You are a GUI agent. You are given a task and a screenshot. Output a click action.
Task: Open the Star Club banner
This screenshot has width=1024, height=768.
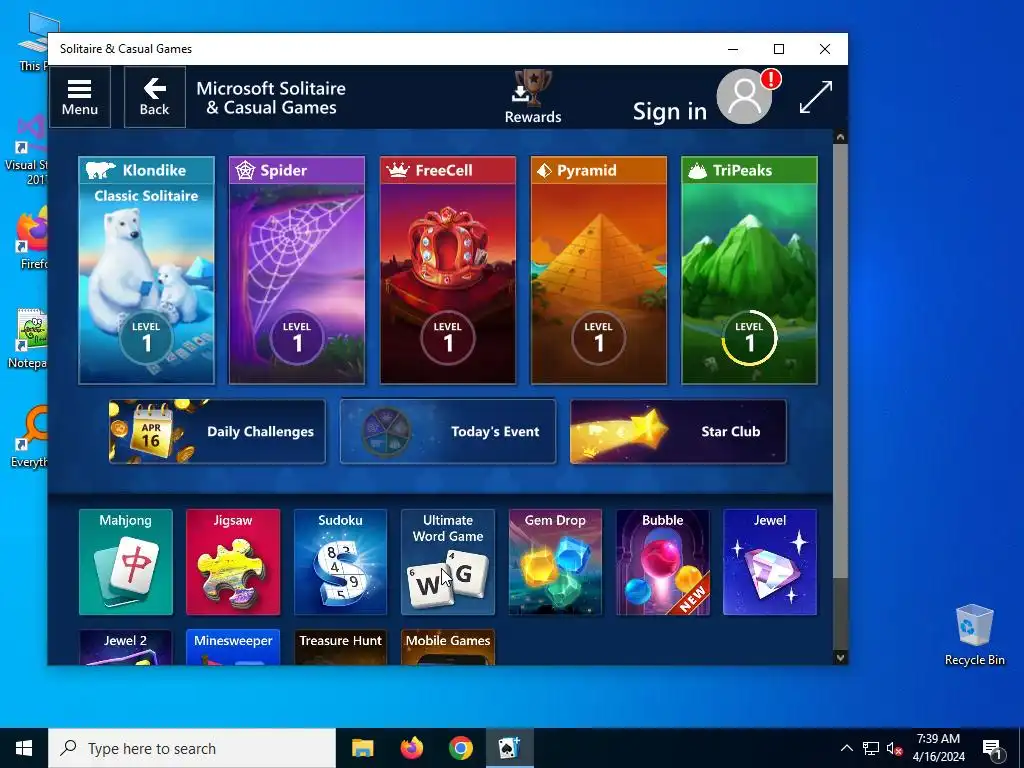click(678, 432)
